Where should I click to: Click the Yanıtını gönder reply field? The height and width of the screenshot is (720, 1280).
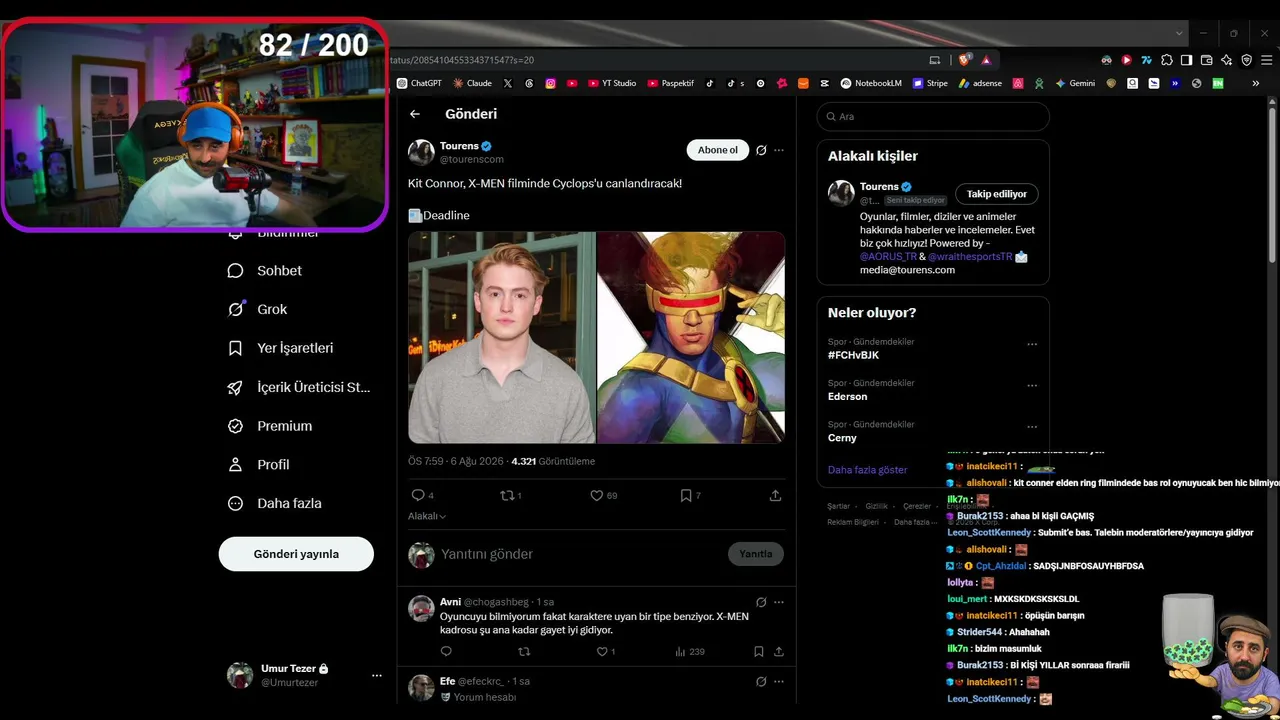580,554
